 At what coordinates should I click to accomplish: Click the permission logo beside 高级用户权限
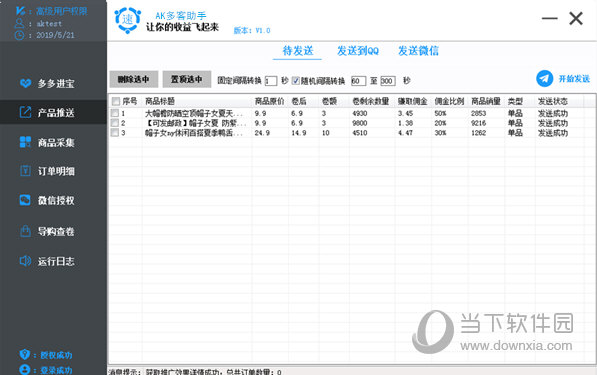[x=20, y=11]
